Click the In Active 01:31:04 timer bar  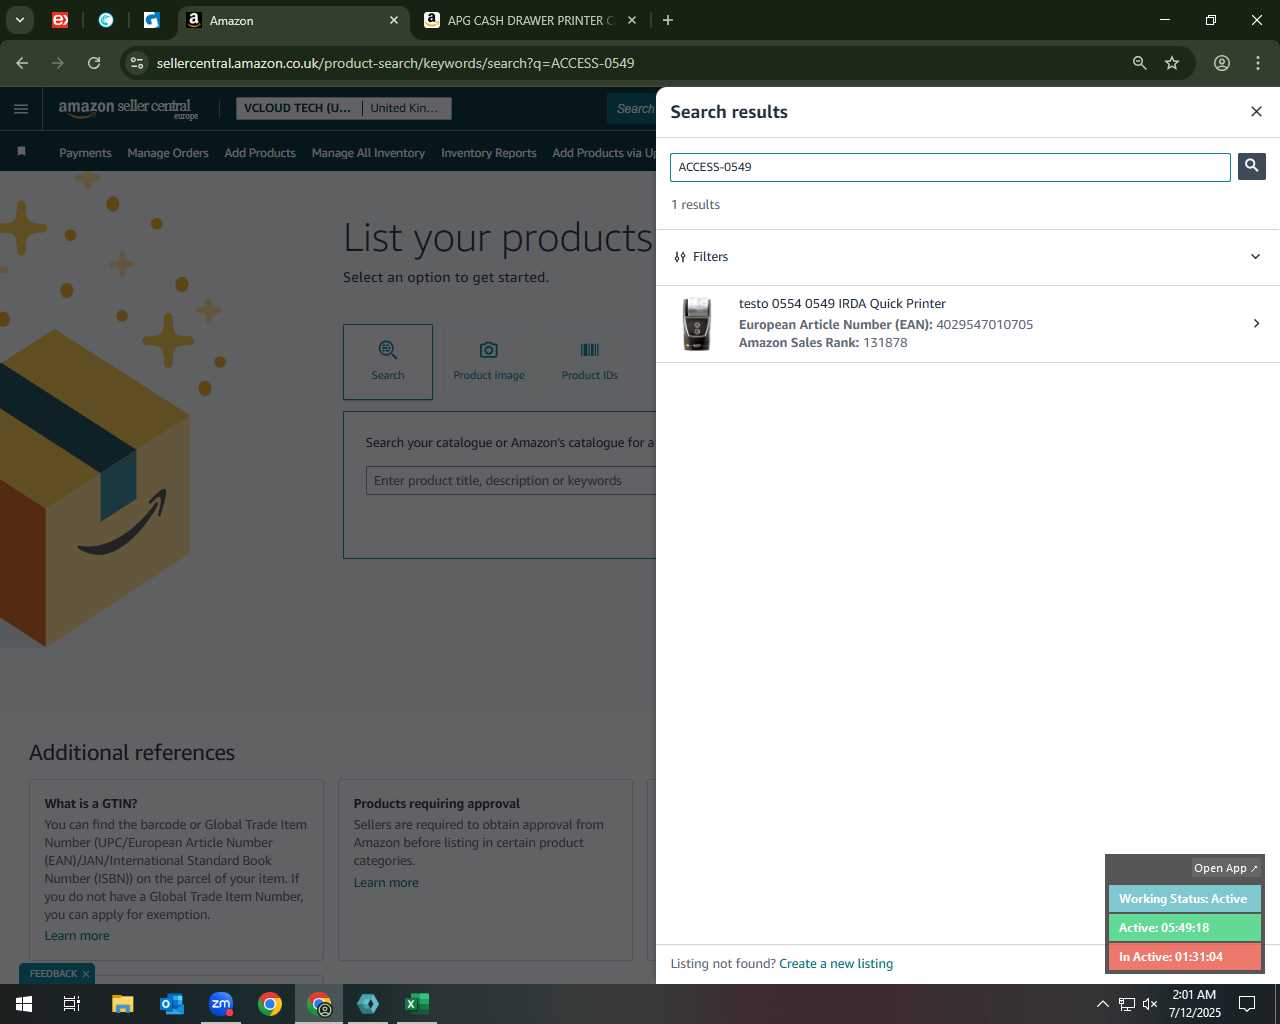(x=1184, y=957)
